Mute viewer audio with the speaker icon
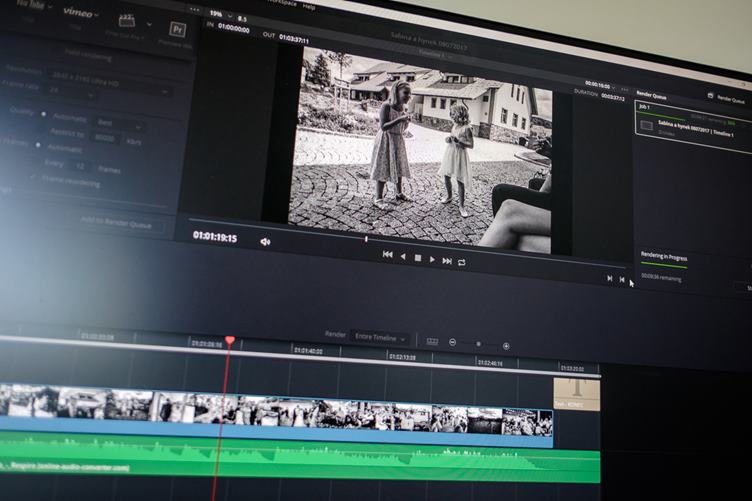The image size is (752, 501). 265,242
